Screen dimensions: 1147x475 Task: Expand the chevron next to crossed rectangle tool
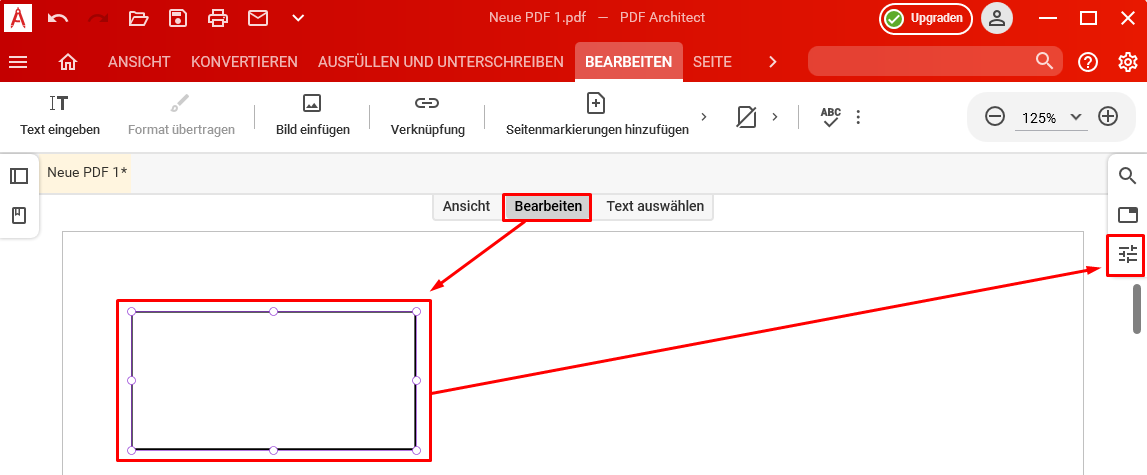click(774, 116)
